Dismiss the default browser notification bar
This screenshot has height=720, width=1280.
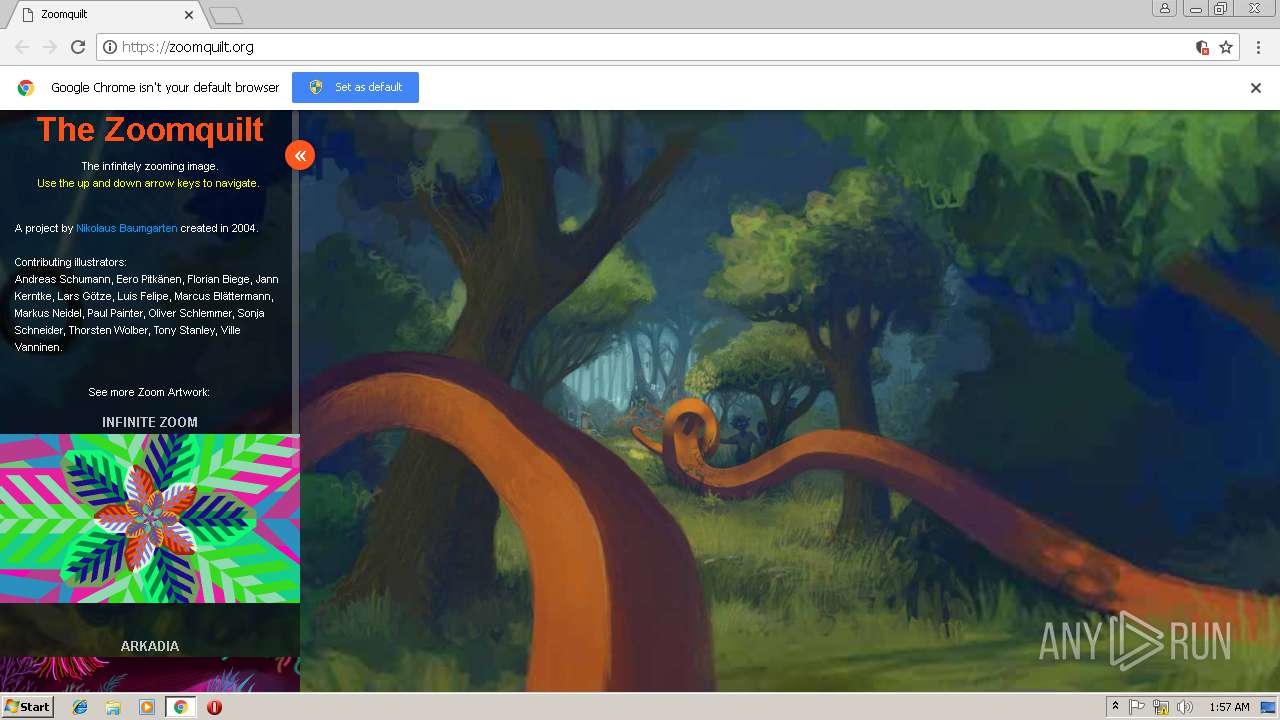click(x=1256, y=88)
